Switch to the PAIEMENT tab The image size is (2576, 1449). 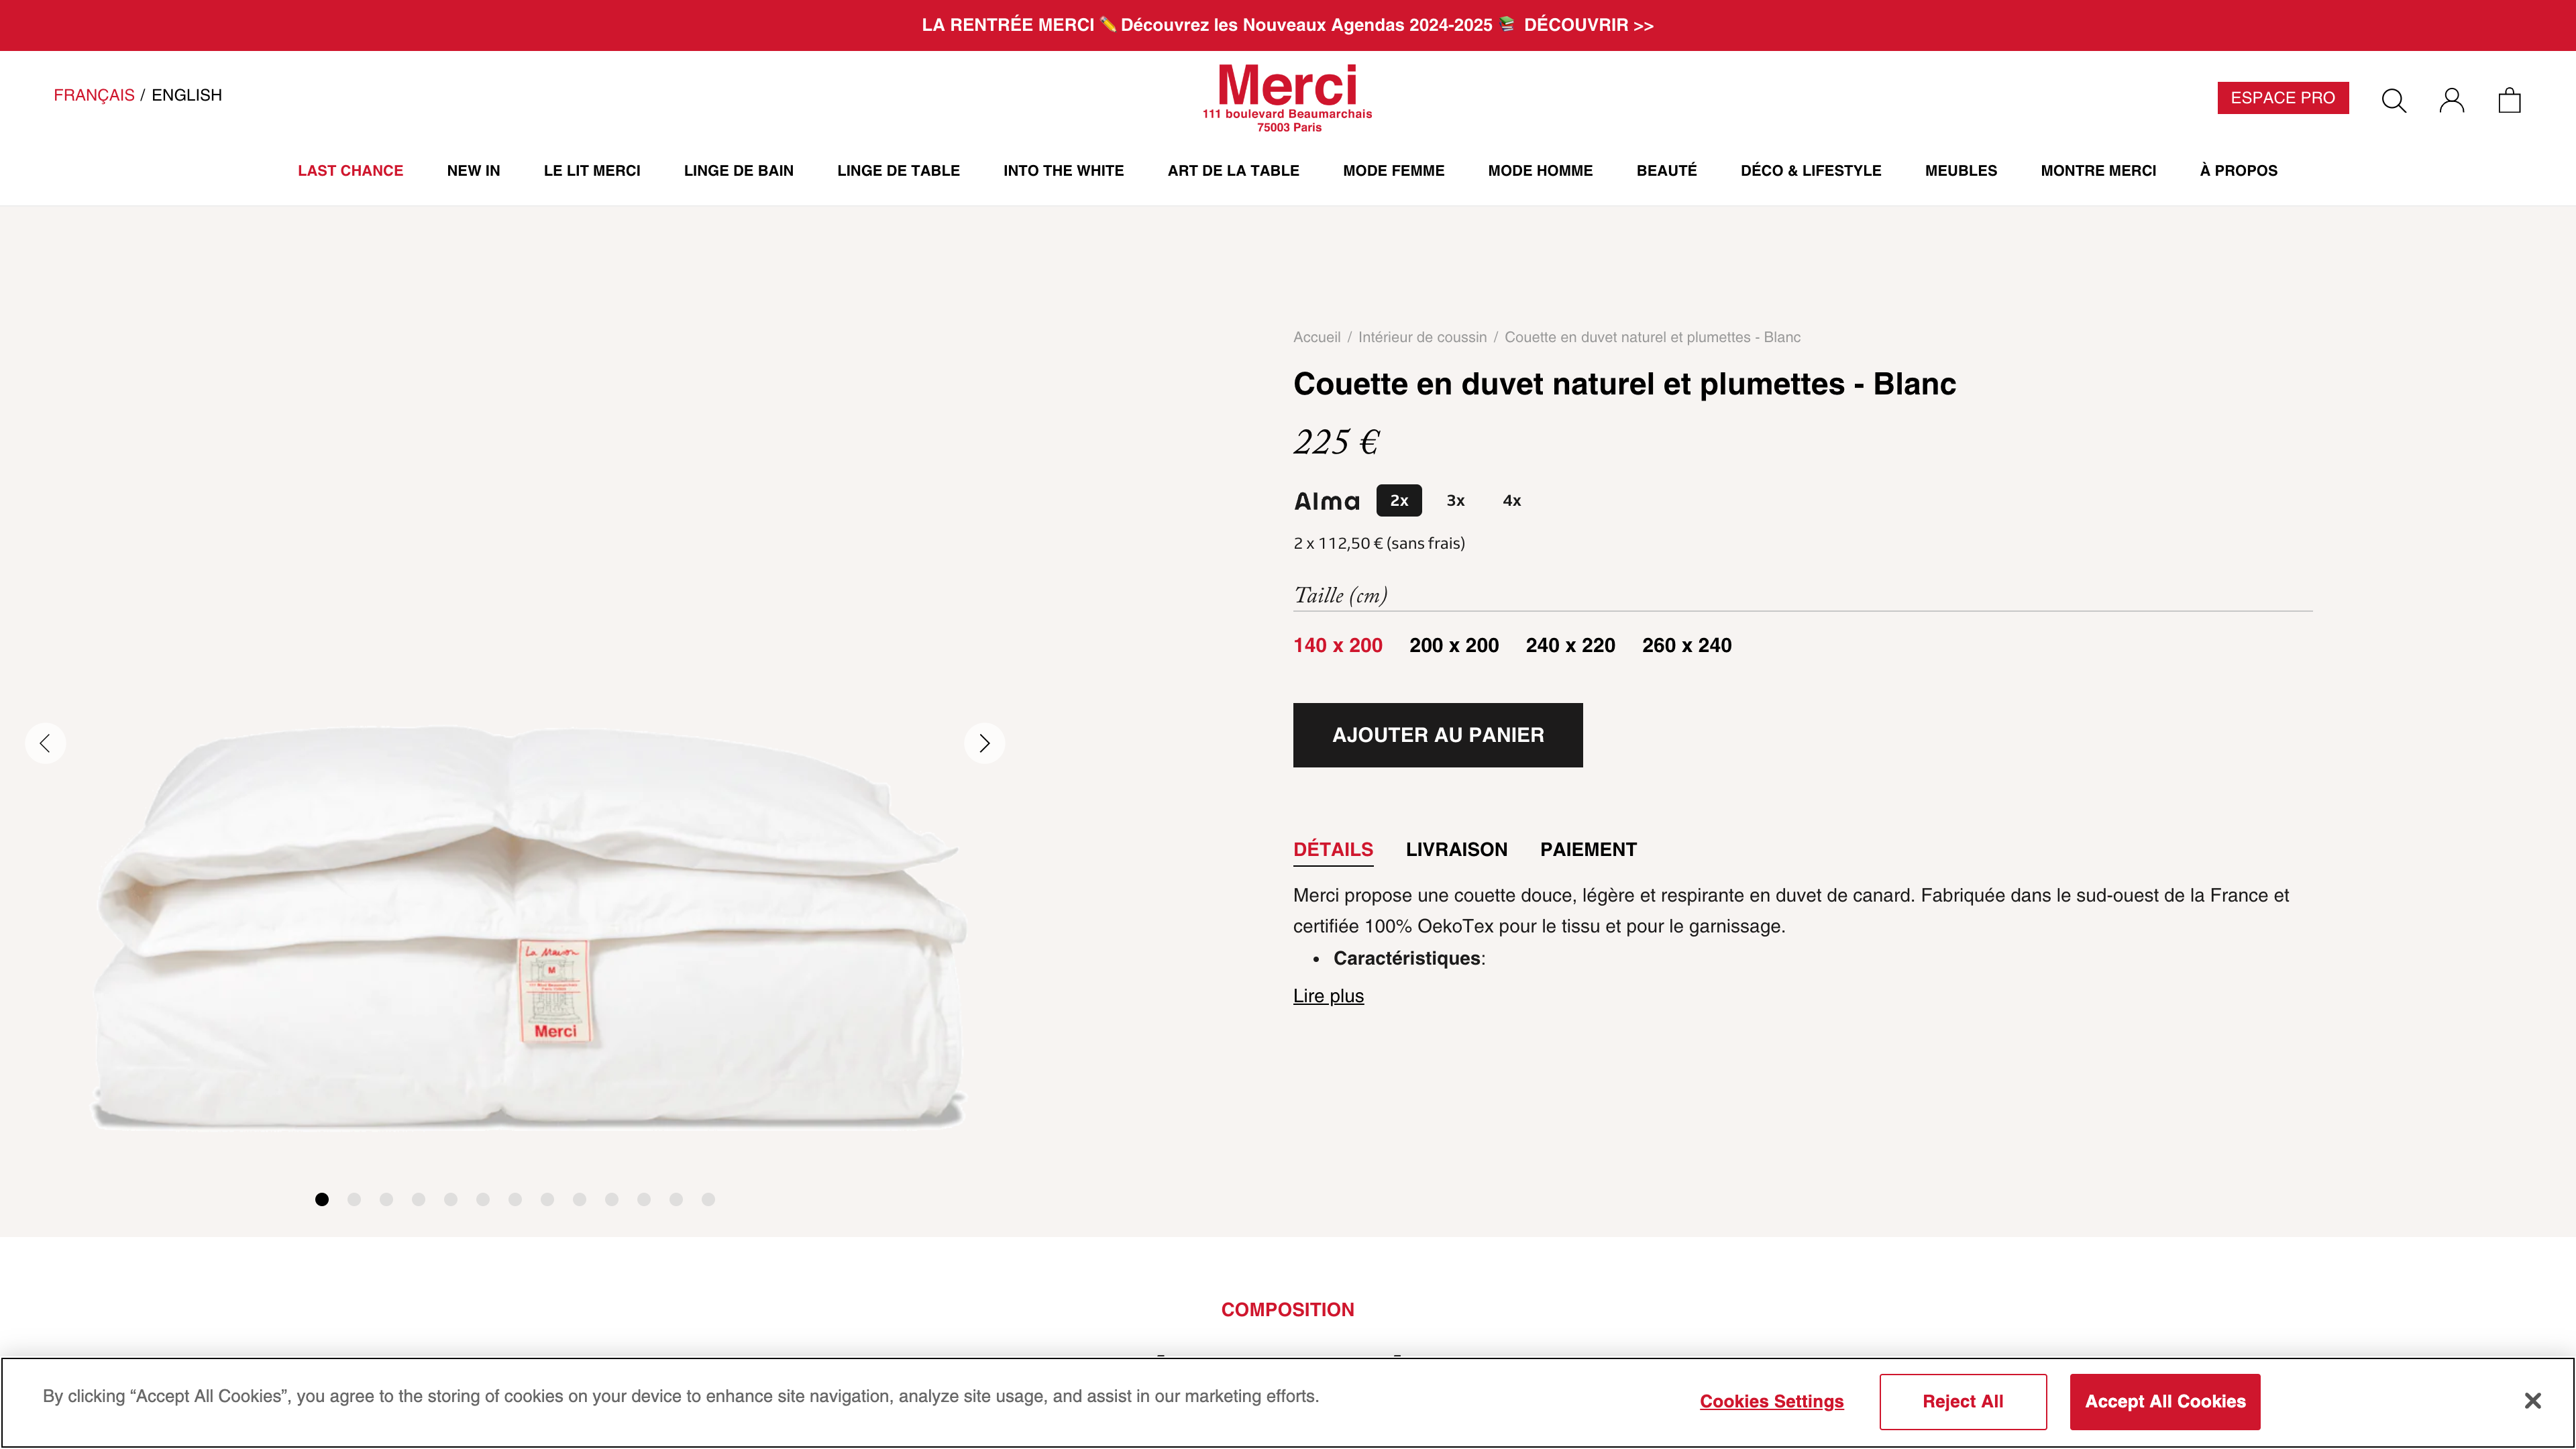pyautogui.click(x=1587, y=849)
